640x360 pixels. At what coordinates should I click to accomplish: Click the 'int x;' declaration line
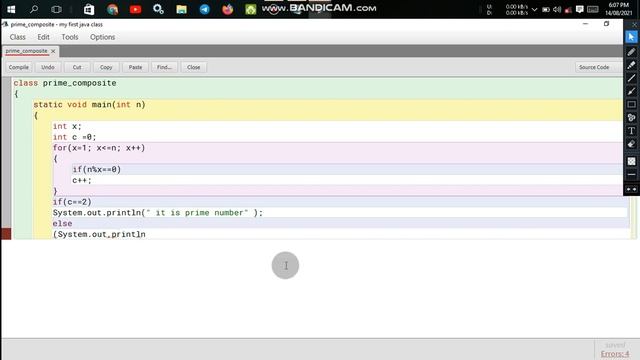(67, 126)
